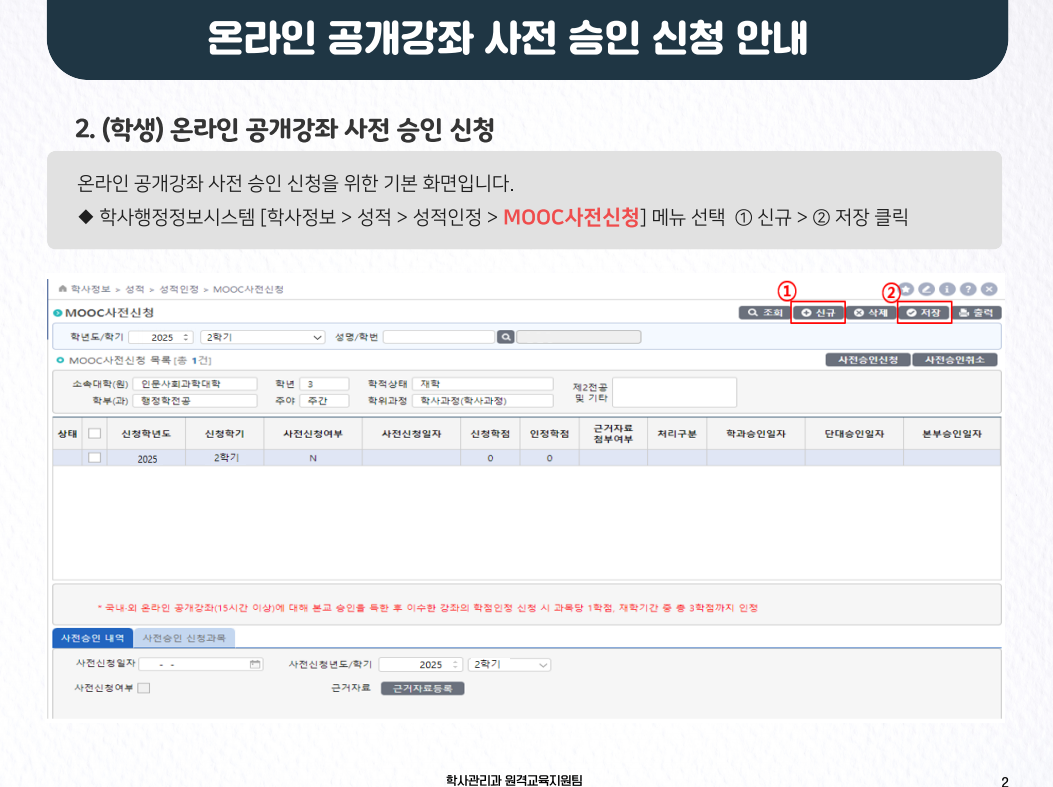Toggle the 사전신청여부 checkbox
1053x787 pixels.
coord(144,688)
